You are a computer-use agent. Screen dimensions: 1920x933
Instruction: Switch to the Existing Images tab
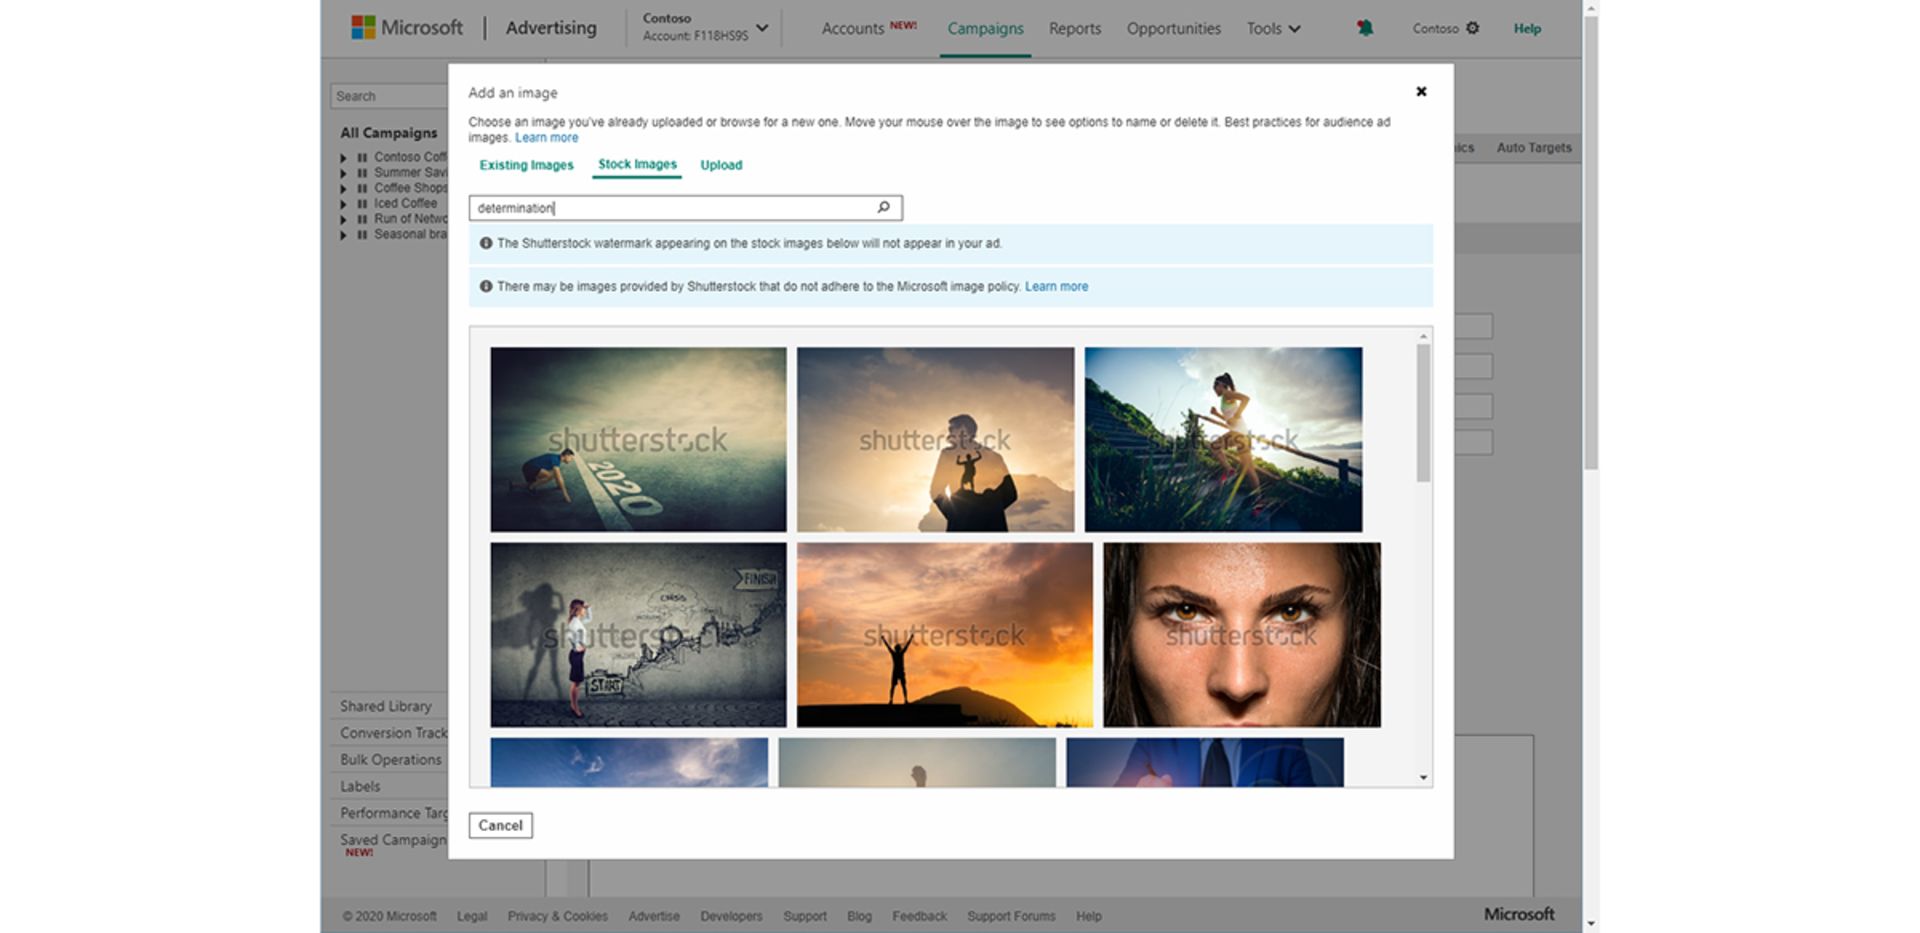(526, 165)
